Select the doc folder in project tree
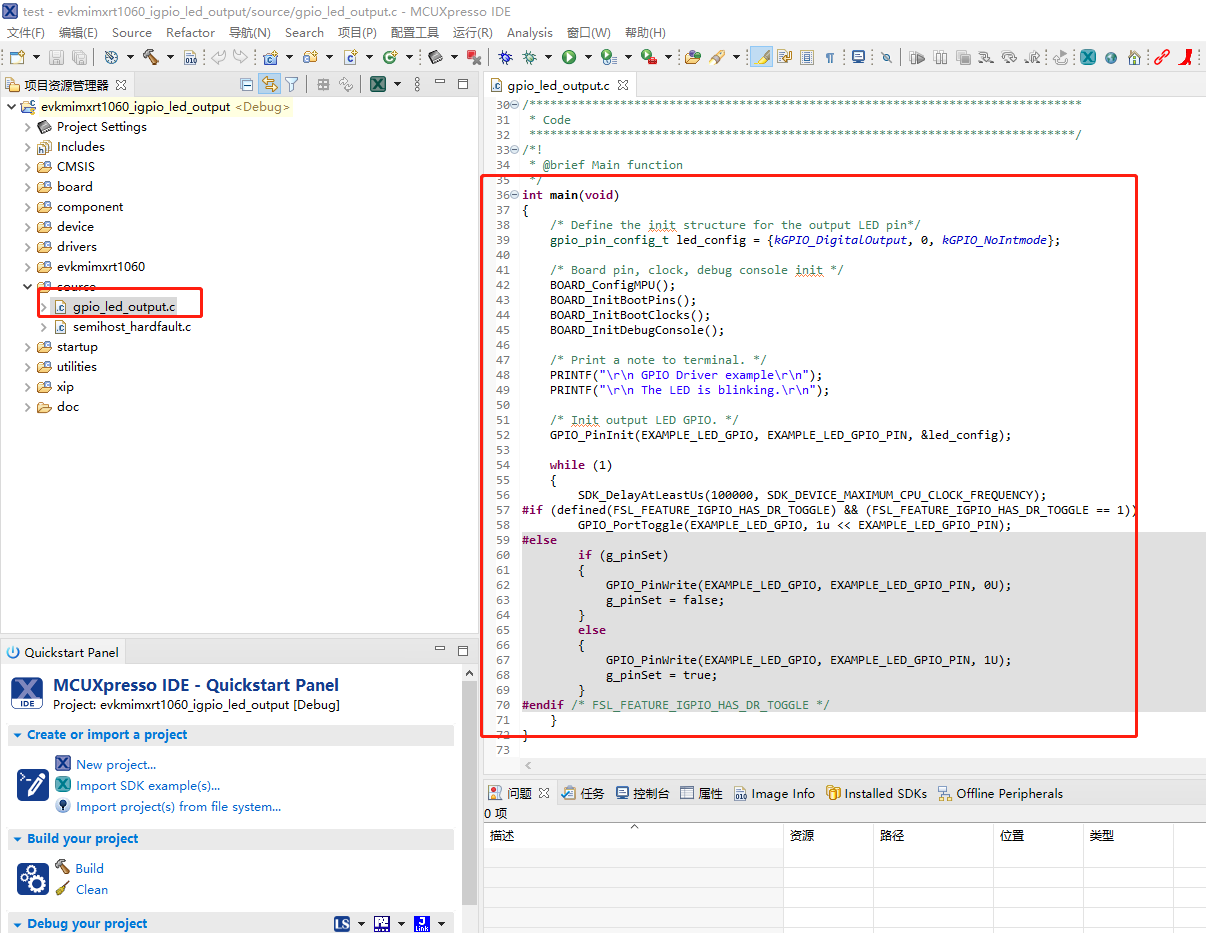This screenshot has height=933, width=1206. 68,407
